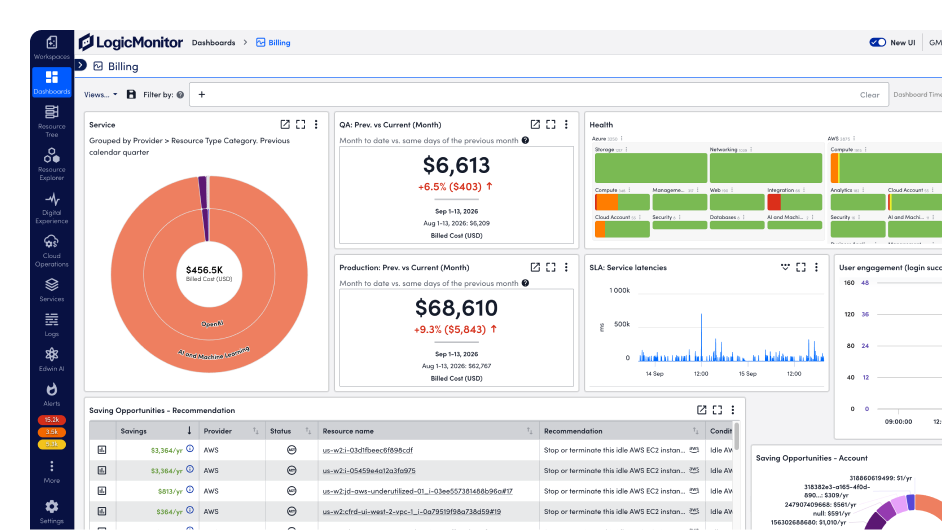
Task: Open Alerts from the sidebar
Action: pyautogui.click(x=52, y=394)
